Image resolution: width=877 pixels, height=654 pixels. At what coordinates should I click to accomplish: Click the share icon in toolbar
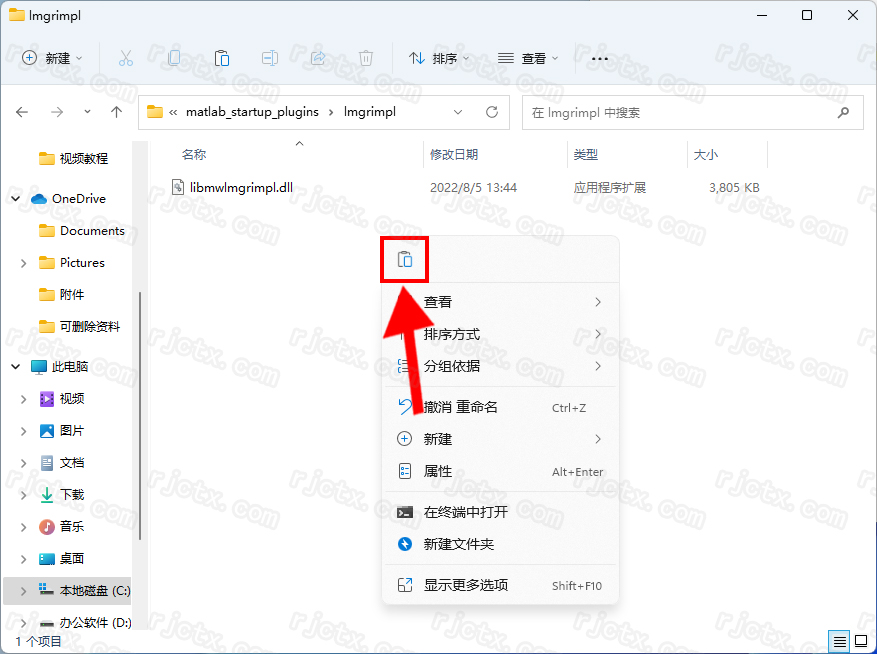pyautogui.click(x=318, y=58)
